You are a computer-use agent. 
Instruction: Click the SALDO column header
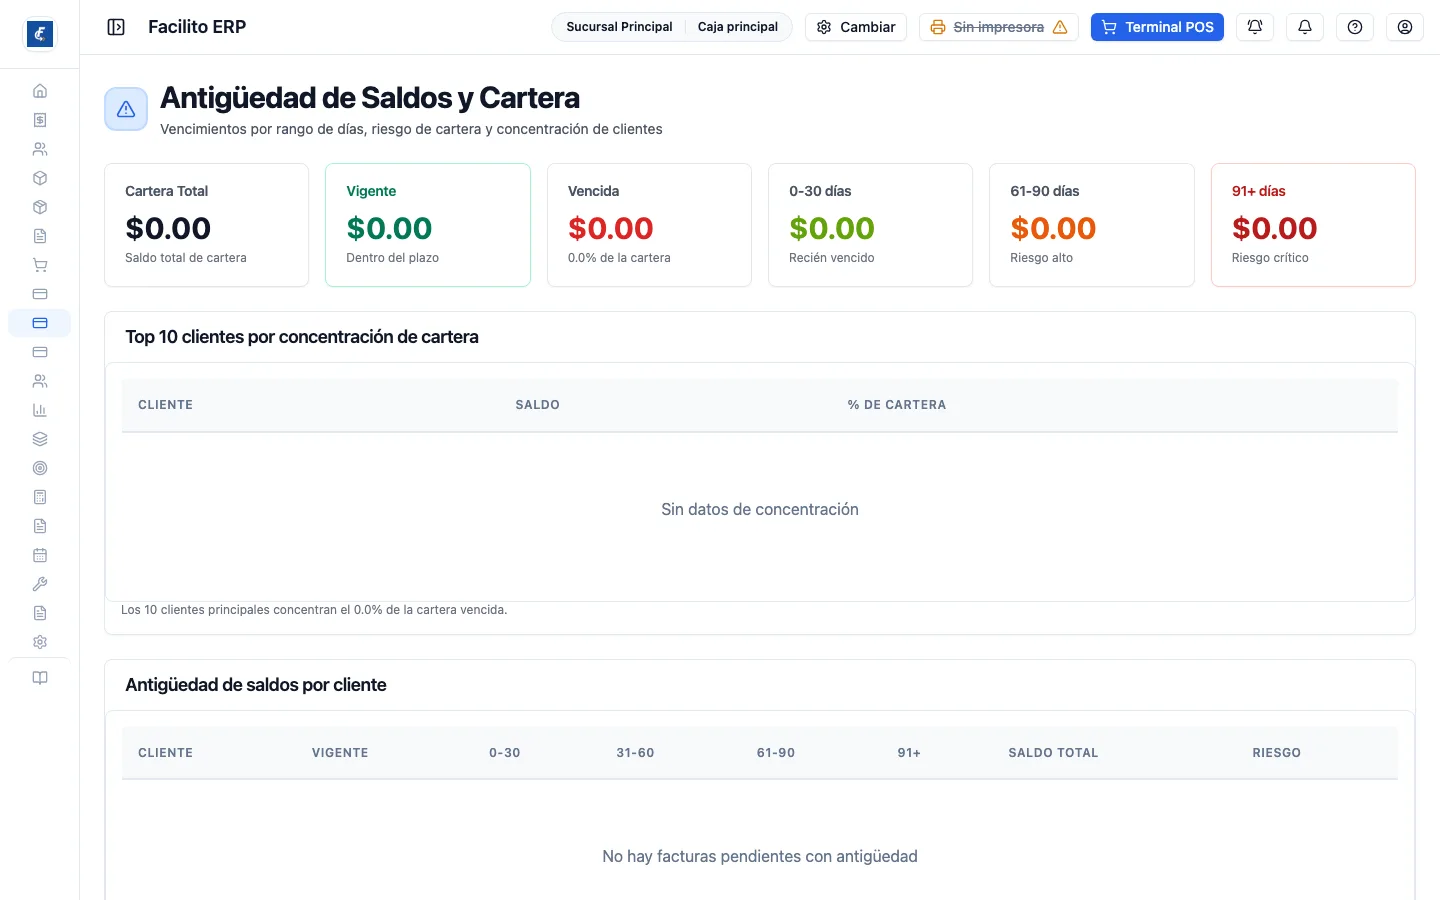[x=538, y=405]
